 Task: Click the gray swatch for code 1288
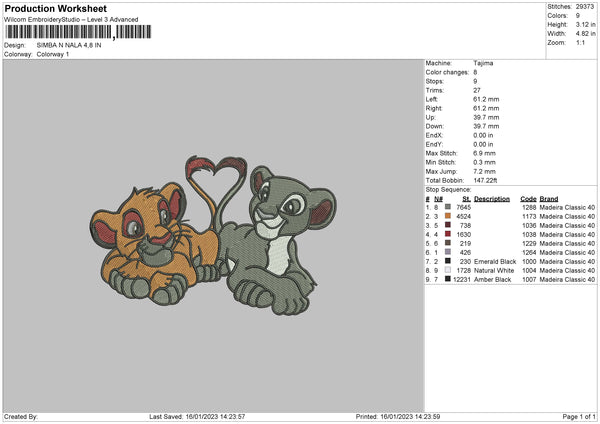pos(446,207)
